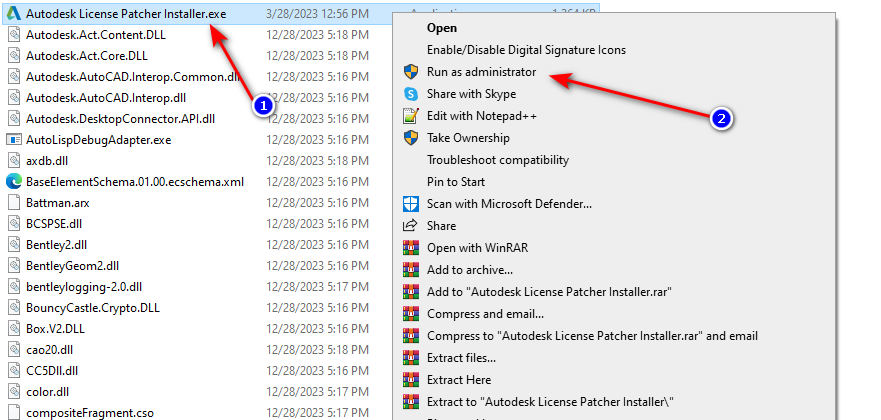This screenshot has height=420, width=881.
Task: Click the Microsoft Defender shield icon
Action: (411, 204)
